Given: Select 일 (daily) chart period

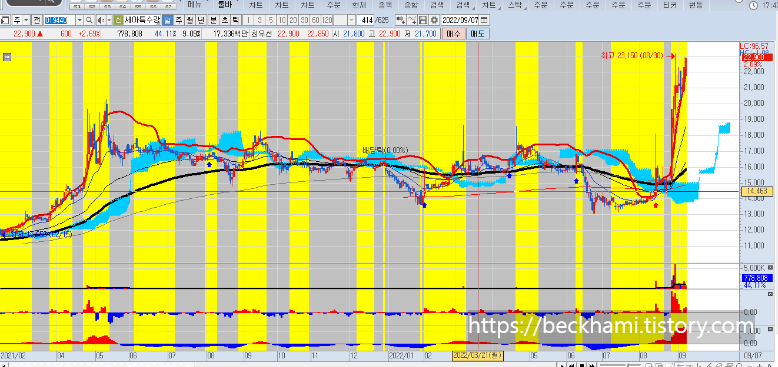Looking at the screenshot, I should pyautogui.click(x=167, y=20).
